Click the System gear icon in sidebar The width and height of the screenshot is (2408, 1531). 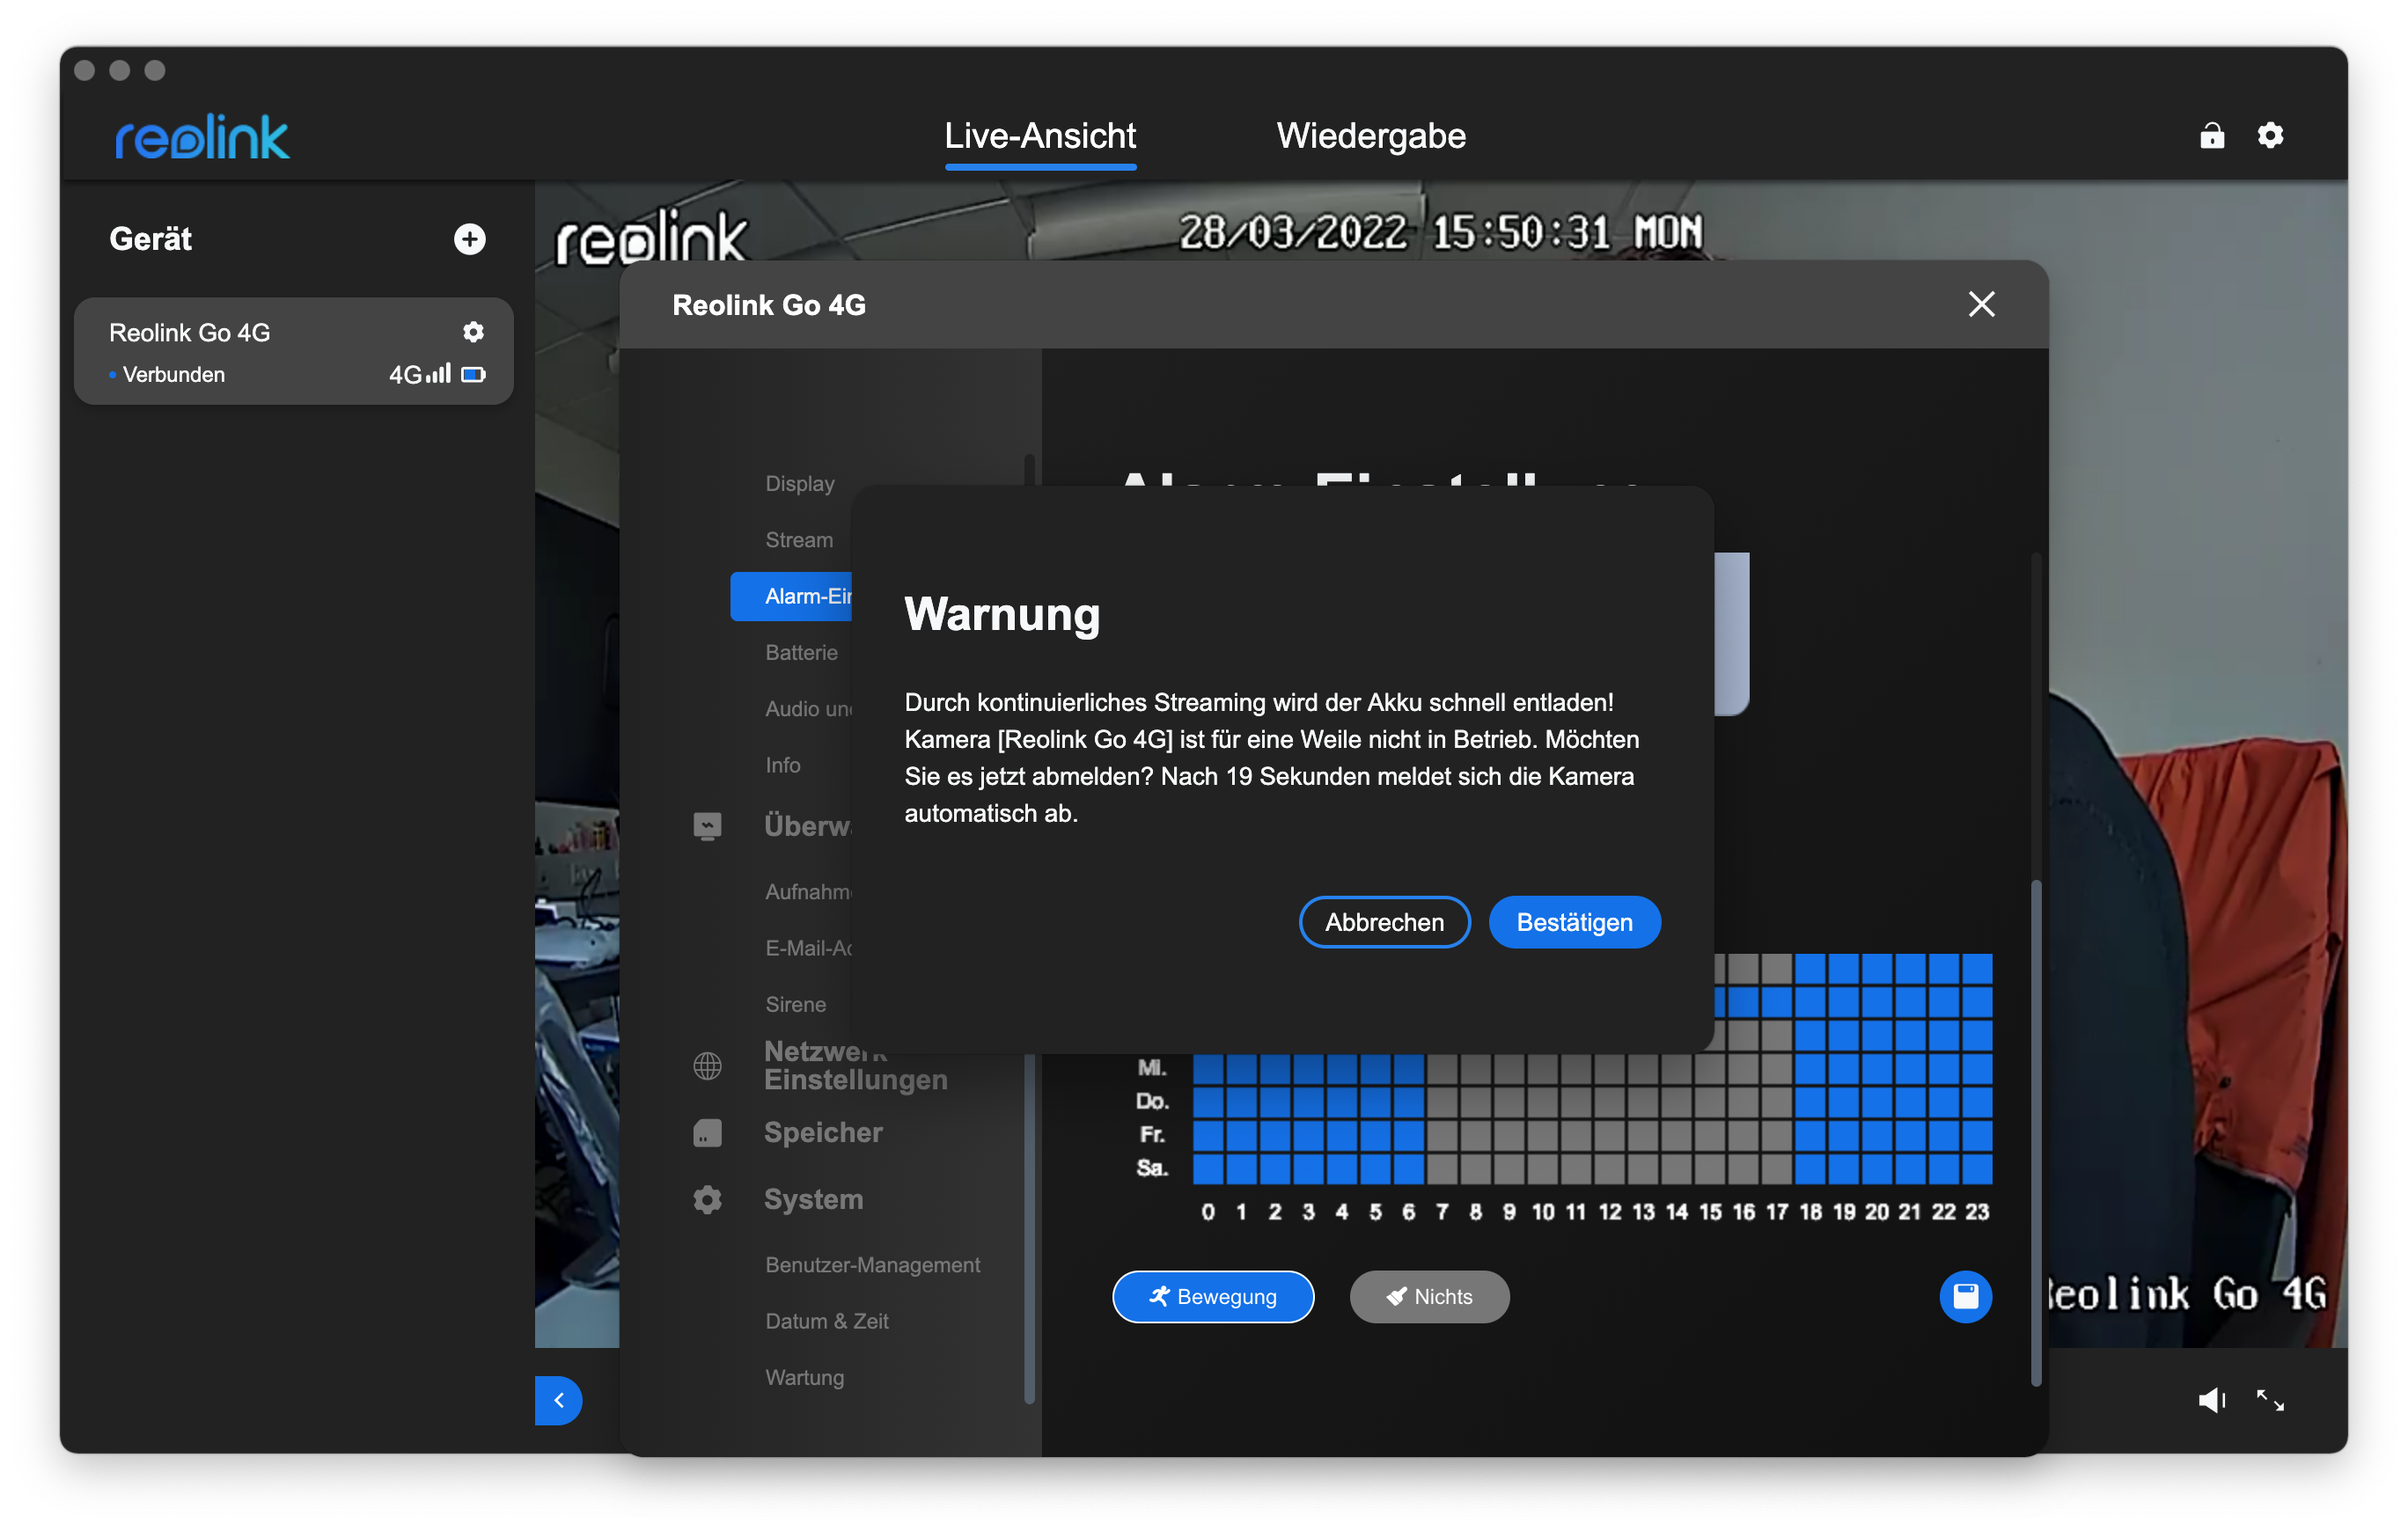[x=707, y=1199]
